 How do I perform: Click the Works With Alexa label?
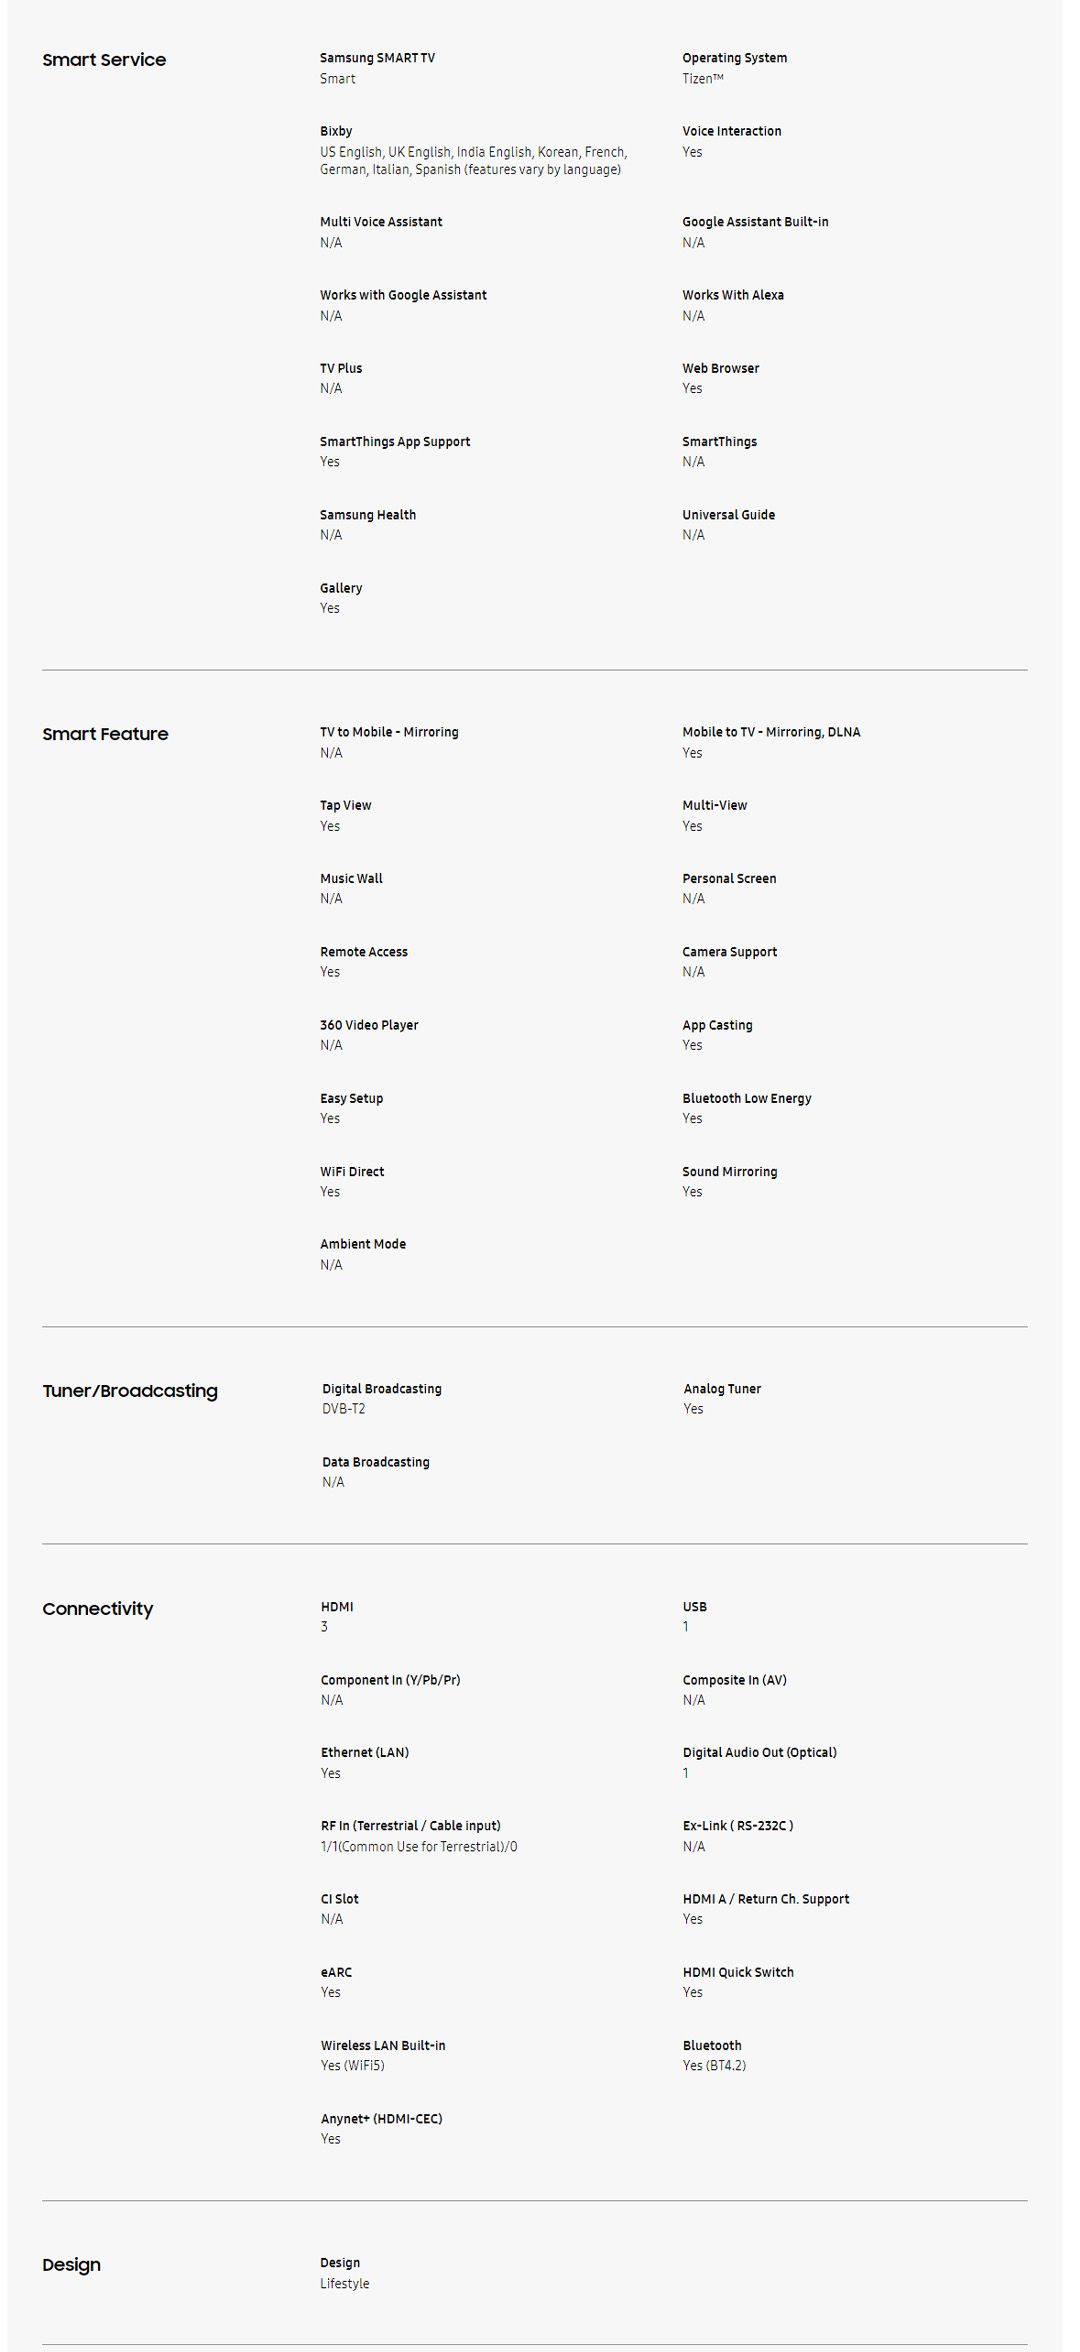pyautogui.click(x=733, y=295)
